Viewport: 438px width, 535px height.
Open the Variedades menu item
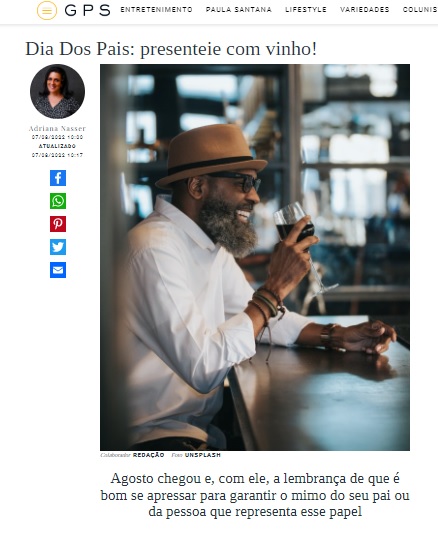tap(365, 10)
